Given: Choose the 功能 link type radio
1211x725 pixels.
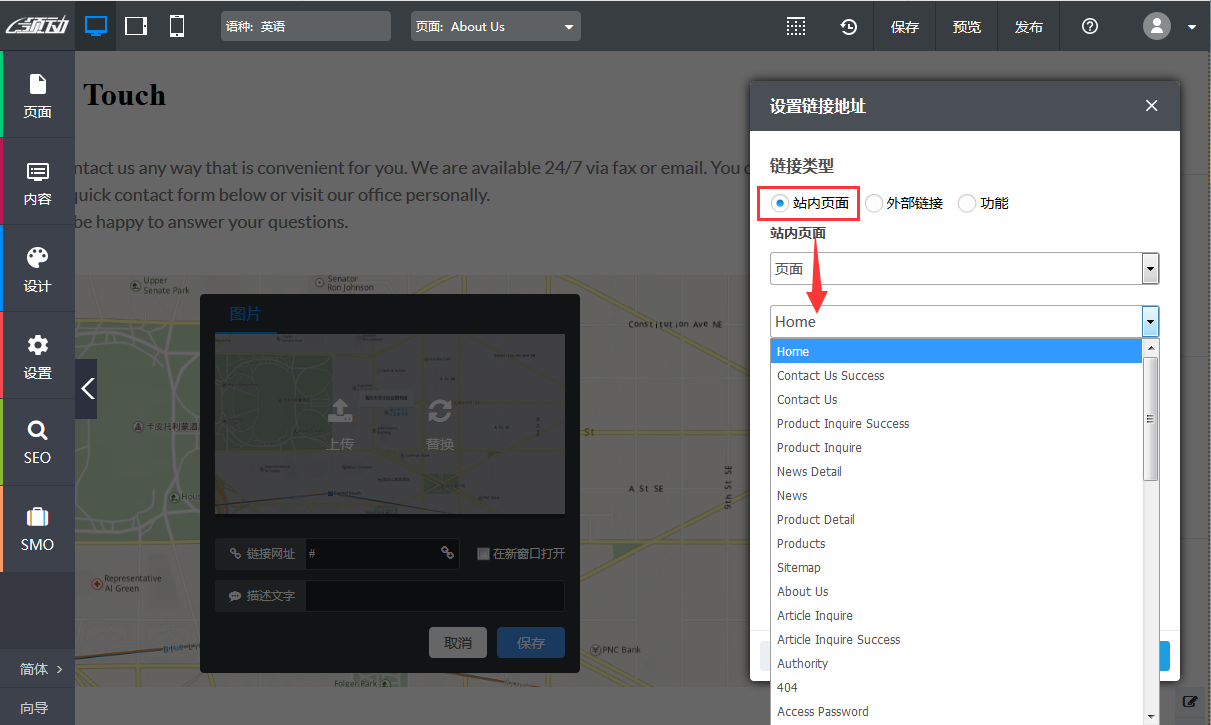Looking at the screenshot, I should pos(967,204).
